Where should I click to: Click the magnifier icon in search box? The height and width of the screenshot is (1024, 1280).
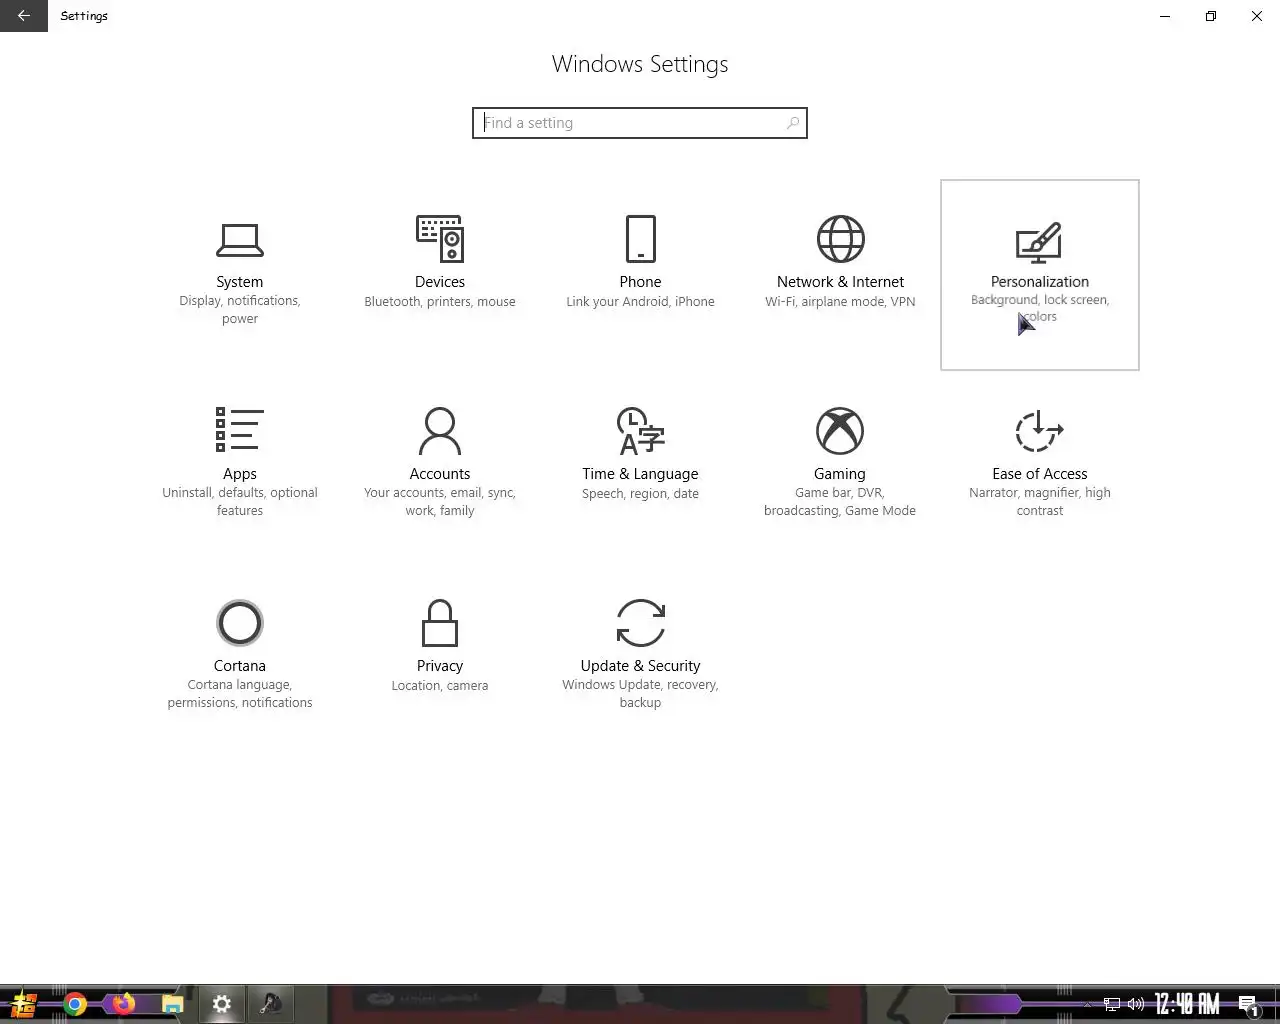tap(793, 123)
